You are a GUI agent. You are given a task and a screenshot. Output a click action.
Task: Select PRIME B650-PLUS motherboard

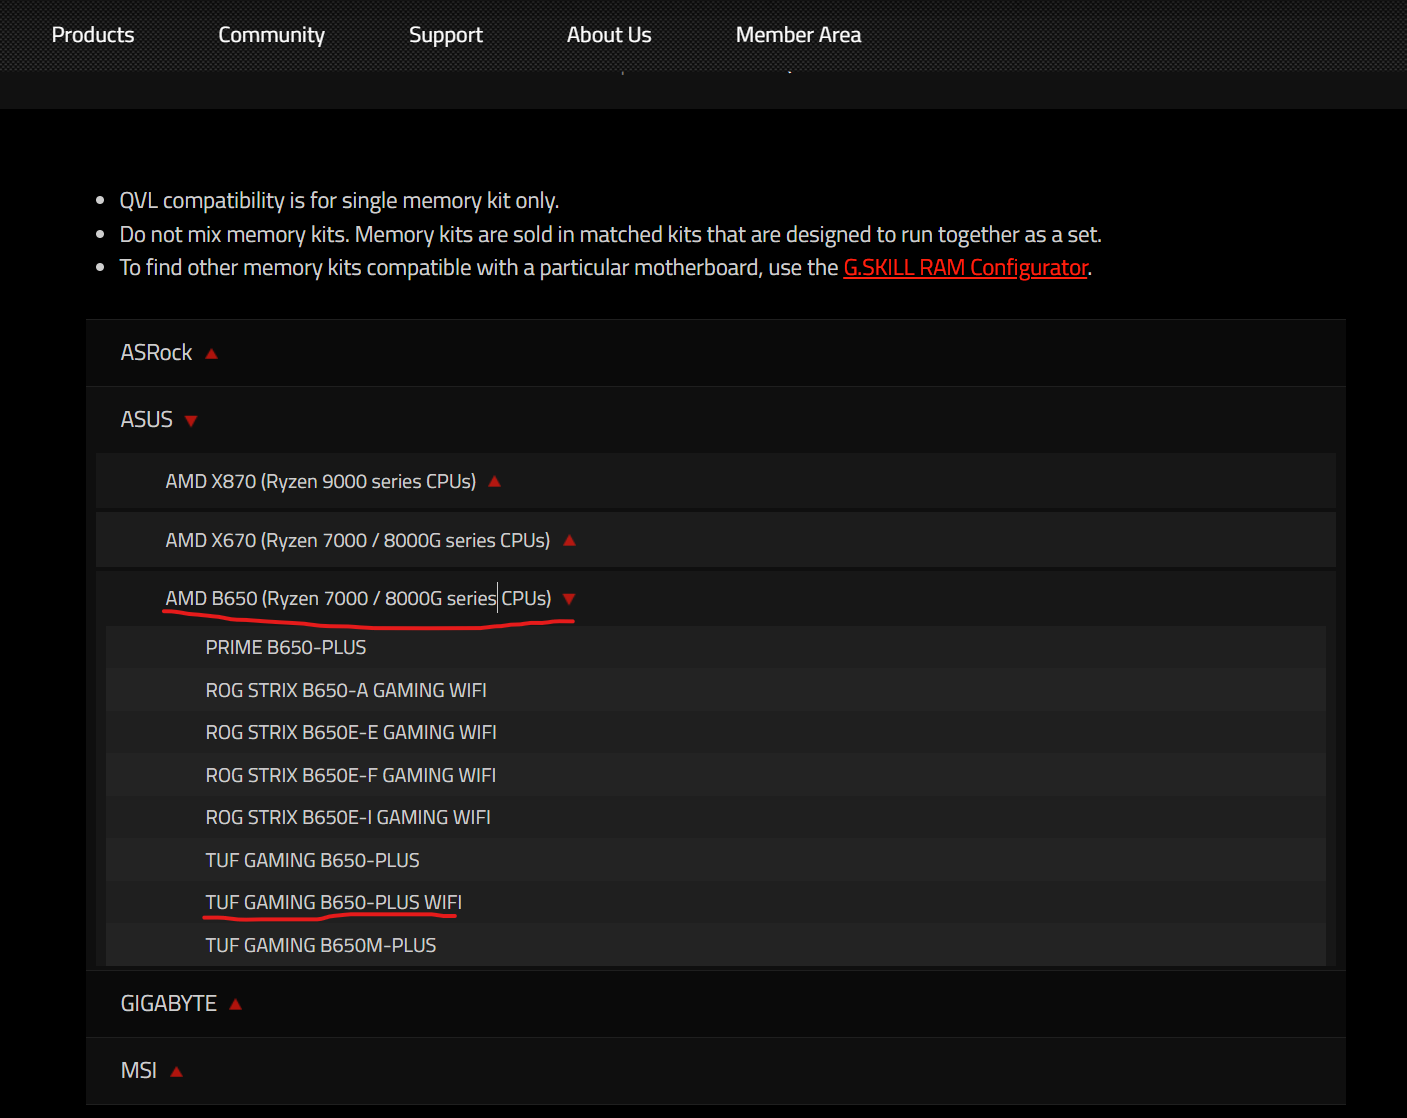[286, 648]
